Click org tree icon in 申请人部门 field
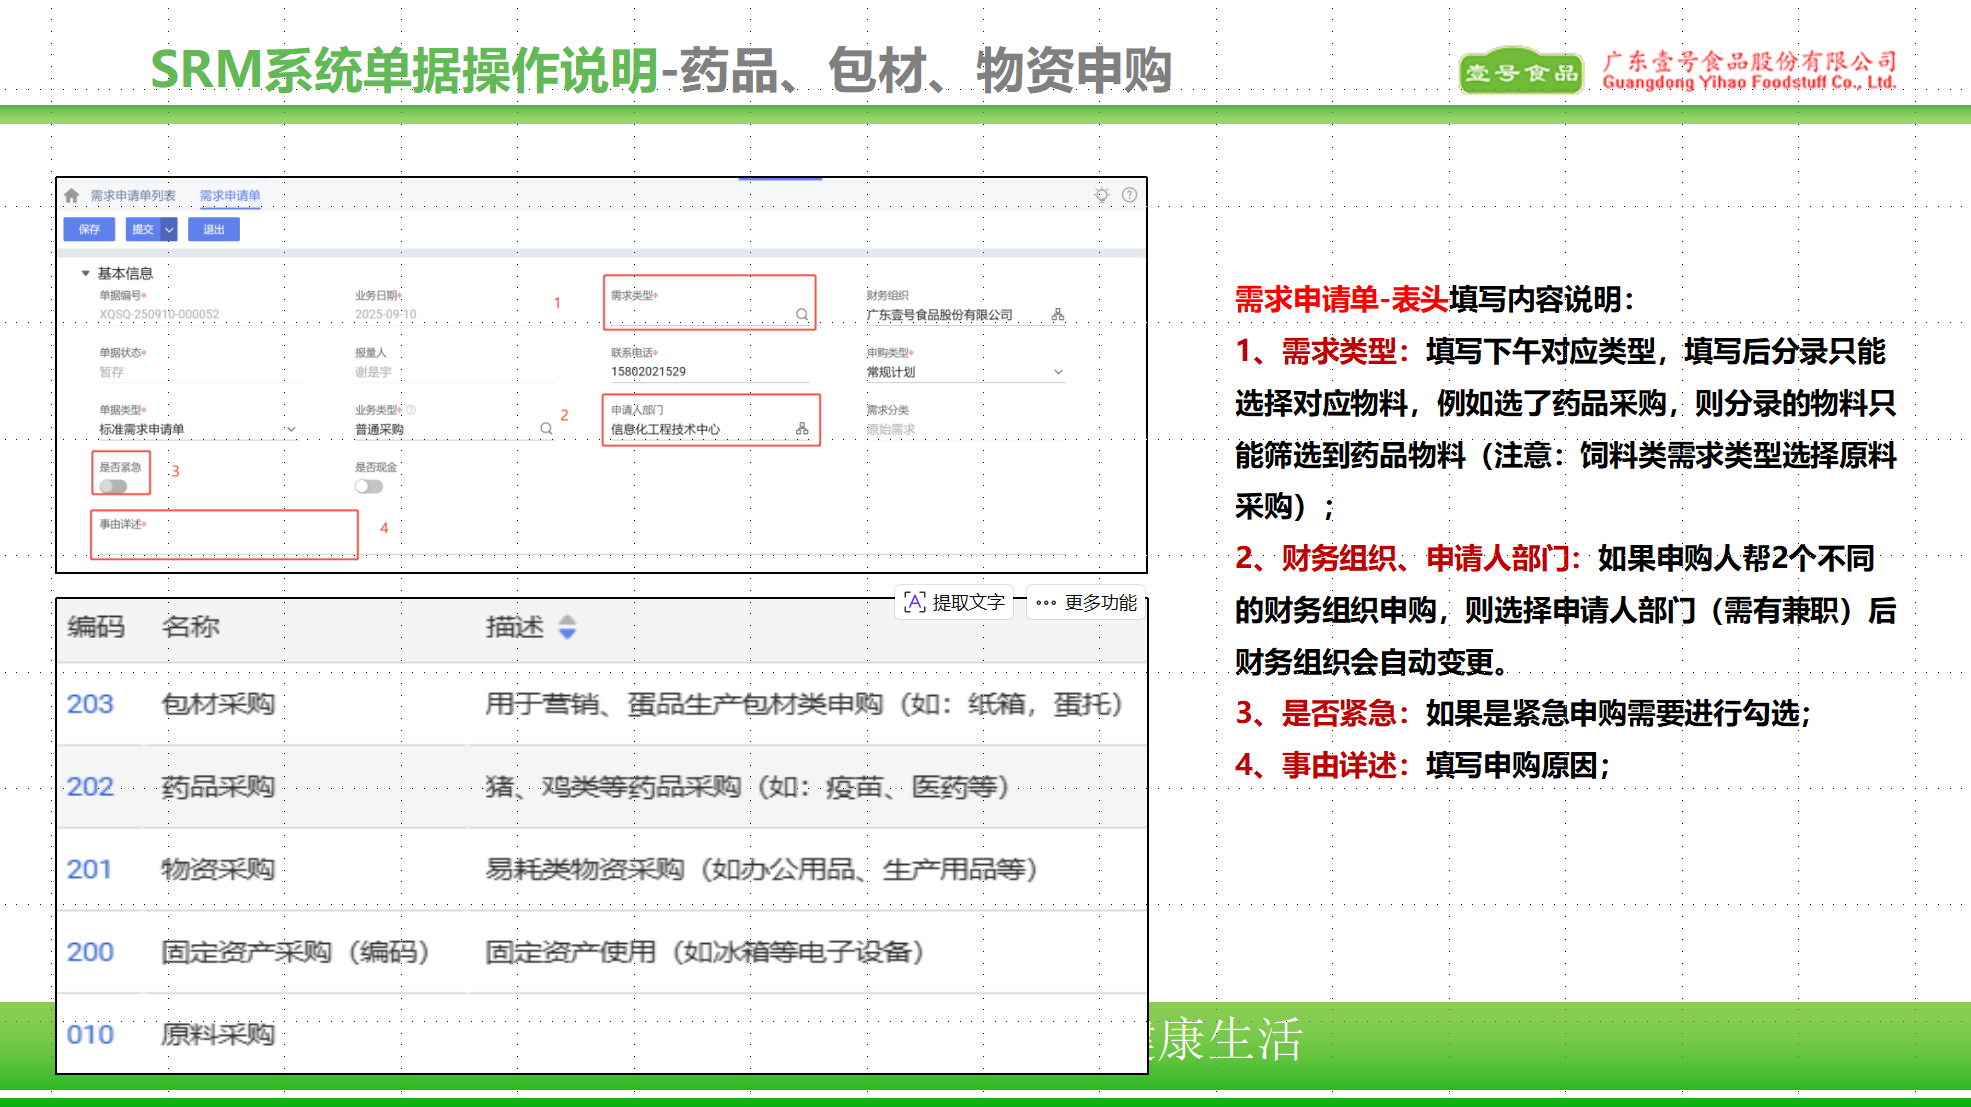1971x1107 pixels. click(x=801, y=429)
